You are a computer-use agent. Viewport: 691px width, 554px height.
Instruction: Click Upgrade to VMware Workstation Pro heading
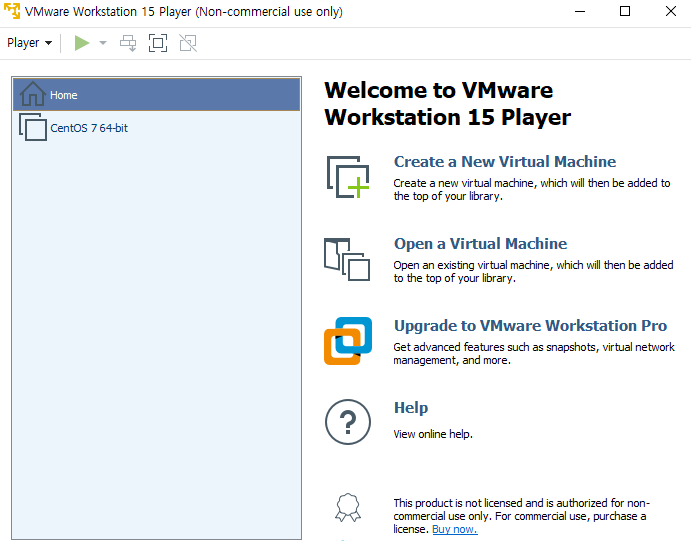[x=531, y=326]
